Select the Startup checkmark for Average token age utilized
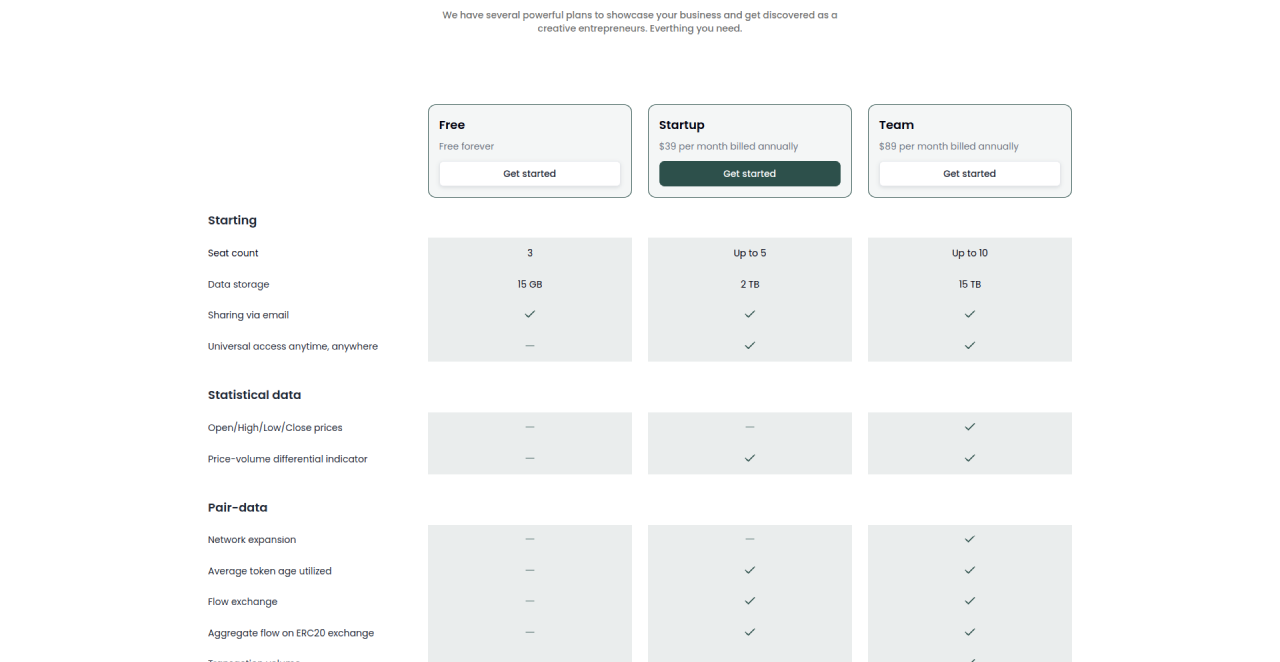Image resolution: width=1280 pixels, height=662 pixels. point(749,570)
